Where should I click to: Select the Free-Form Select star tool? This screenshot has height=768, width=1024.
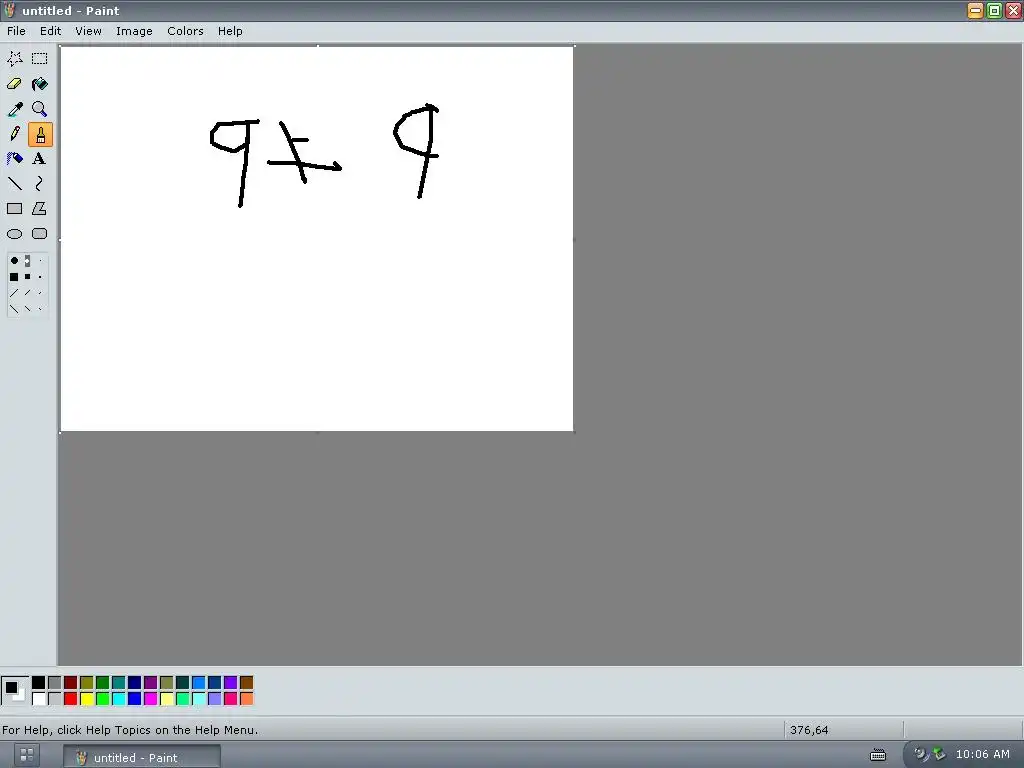tap(14, 59)
